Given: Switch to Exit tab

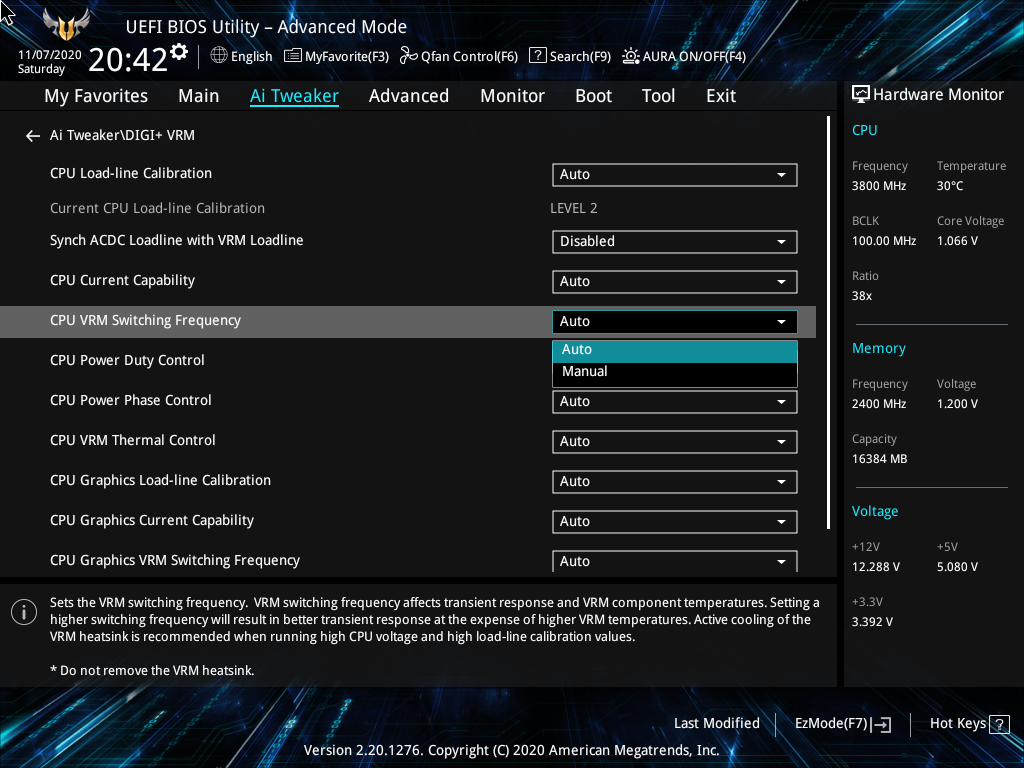Looking at the screenshot, I should 721,96.
